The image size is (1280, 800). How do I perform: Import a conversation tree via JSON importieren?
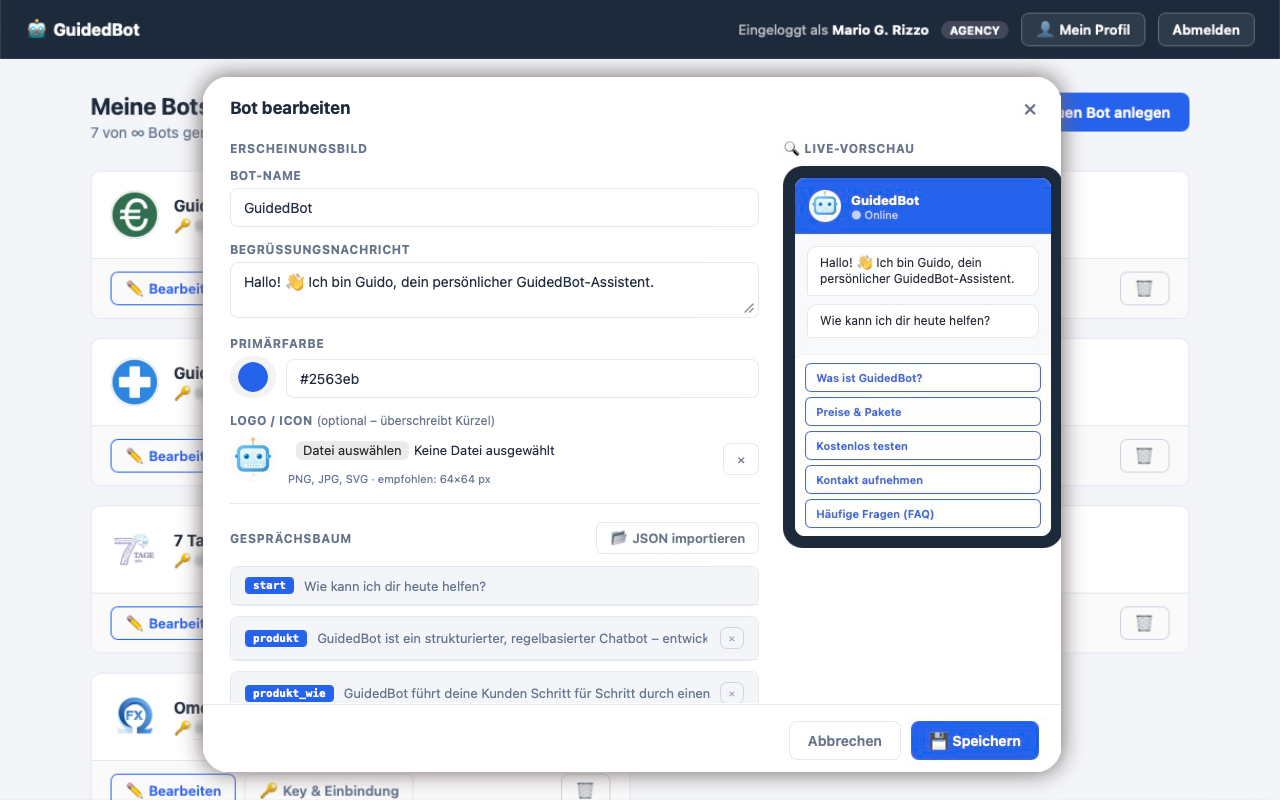[x=677, y=538]
